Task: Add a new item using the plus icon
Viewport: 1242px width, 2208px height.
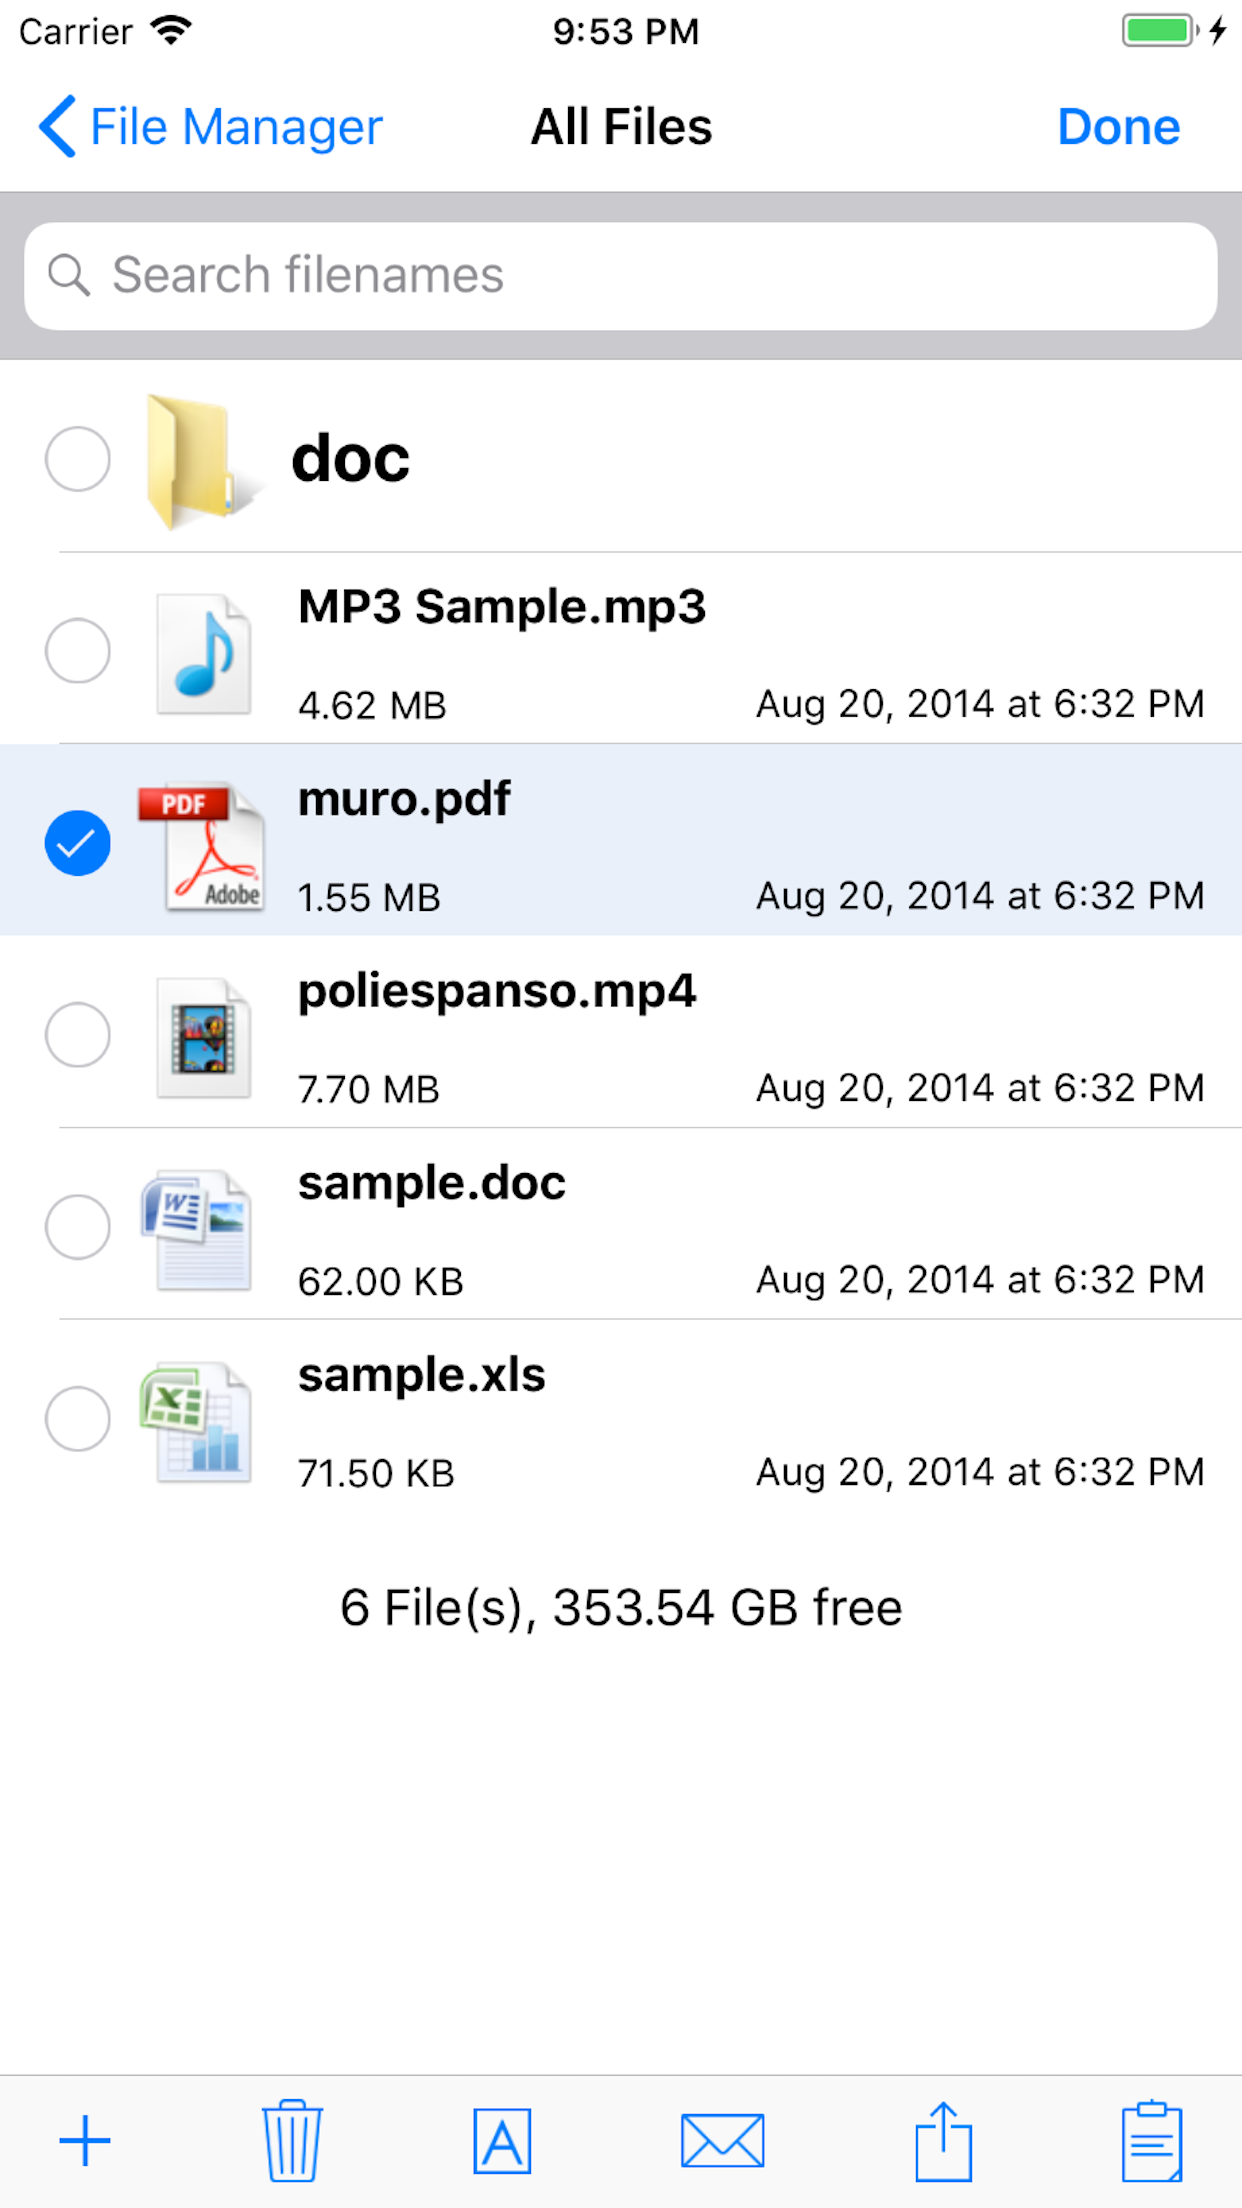Action: point(84,2139)
